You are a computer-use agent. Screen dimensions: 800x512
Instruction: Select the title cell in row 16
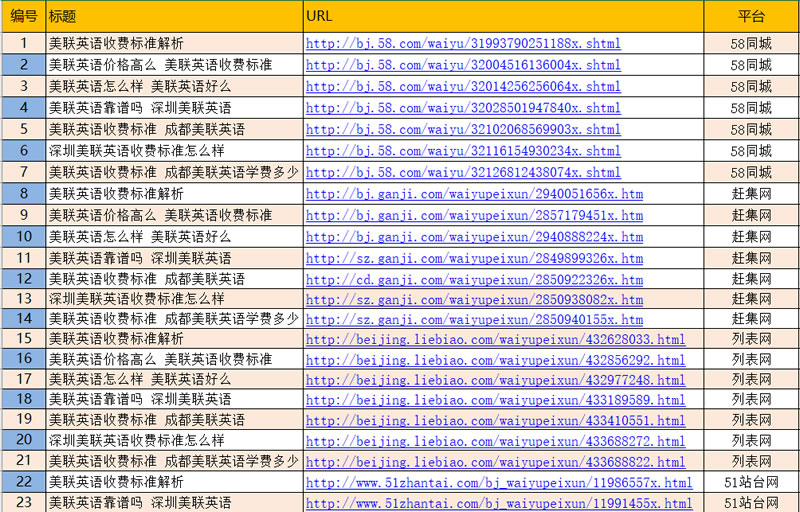174,359
